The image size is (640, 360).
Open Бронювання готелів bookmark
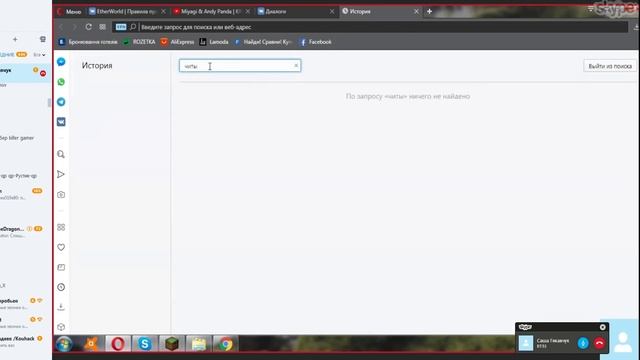88,42
